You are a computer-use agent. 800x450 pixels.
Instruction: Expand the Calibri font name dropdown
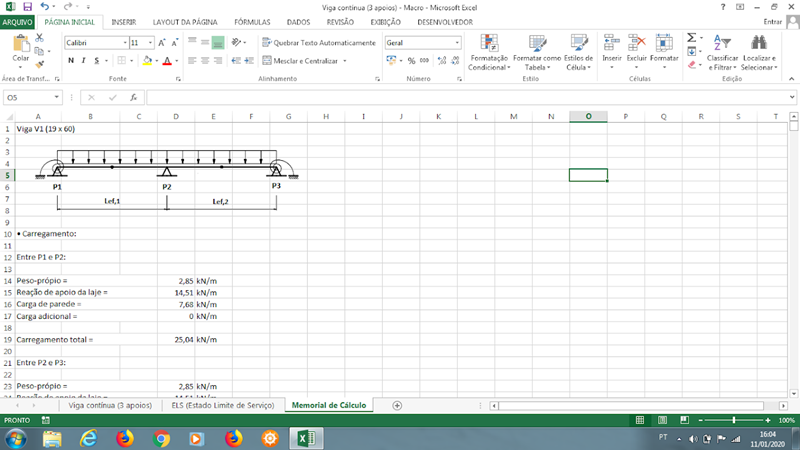(x=122, y=43)
